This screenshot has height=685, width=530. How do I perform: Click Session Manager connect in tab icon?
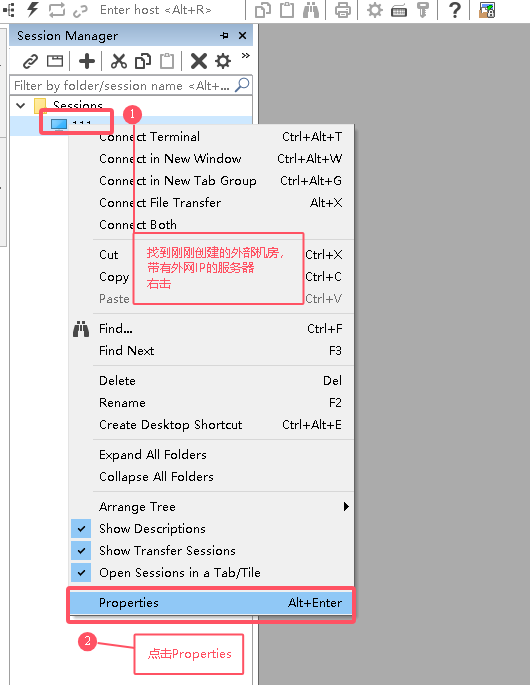[x=55, y=61]
